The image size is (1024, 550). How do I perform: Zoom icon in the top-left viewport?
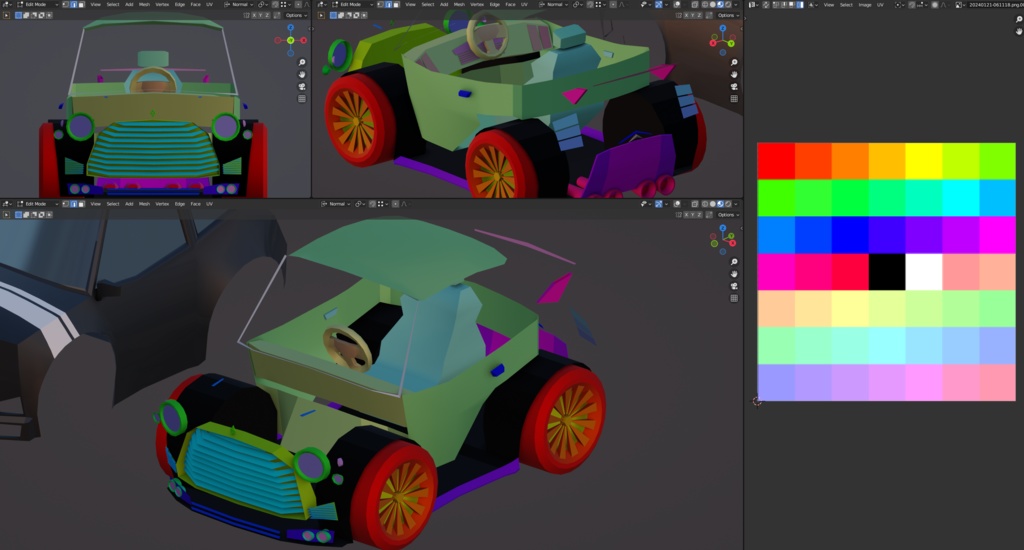[302, 63]
